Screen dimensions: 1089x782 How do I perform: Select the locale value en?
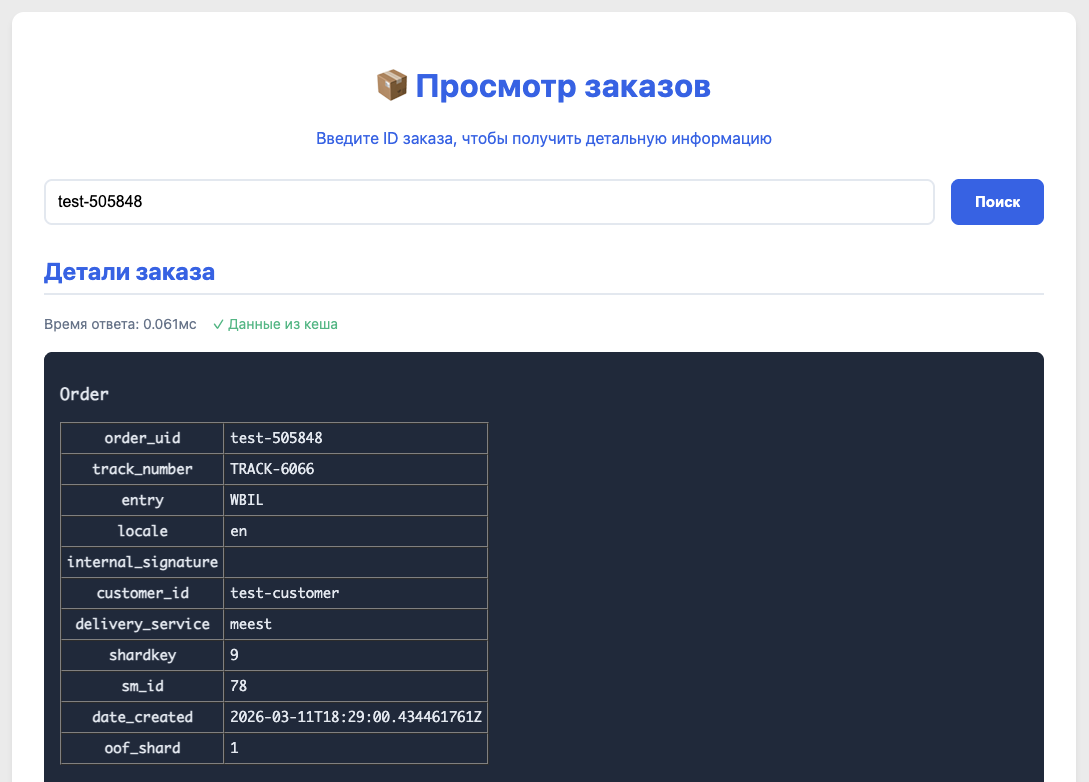click(x=238, y=530)
